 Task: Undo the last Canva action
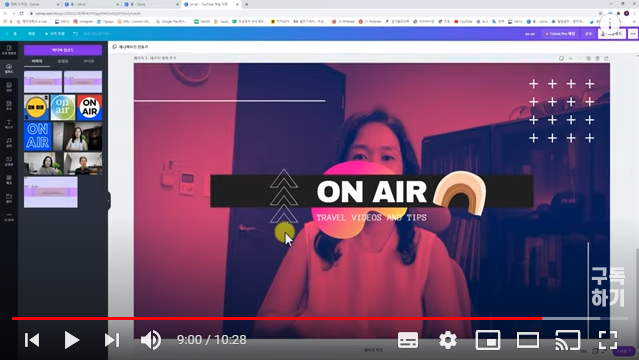pos(75,34)
